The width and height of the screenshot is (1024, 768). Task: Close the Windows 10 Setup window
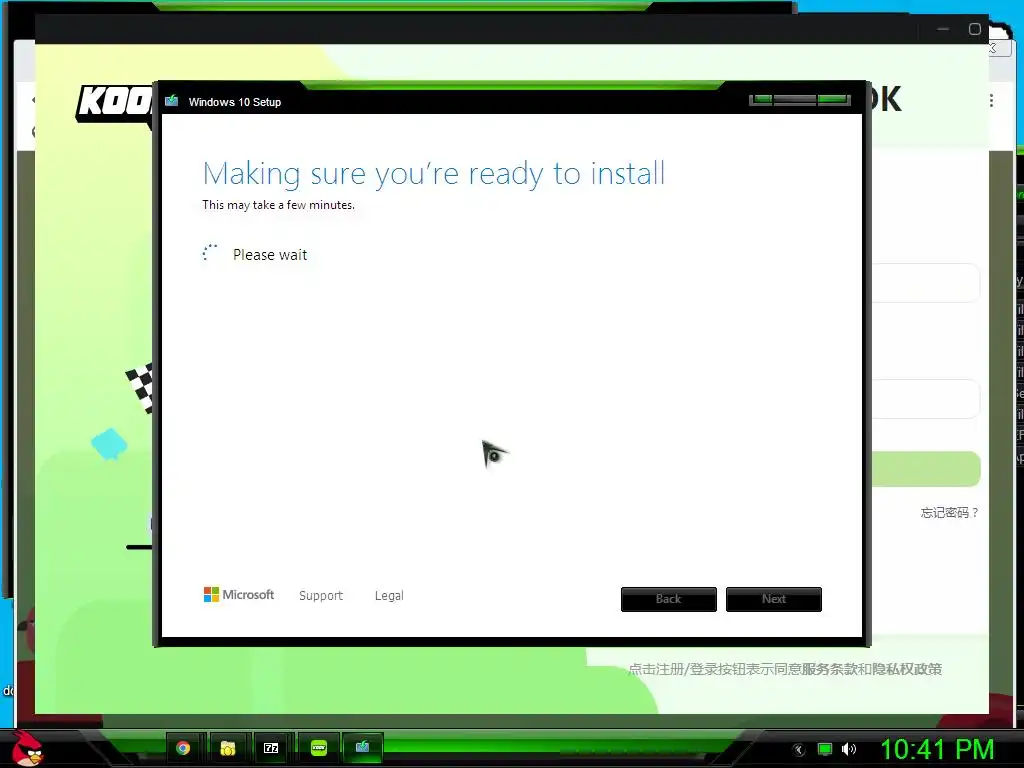pyautogui.click(x=834, y=100)
